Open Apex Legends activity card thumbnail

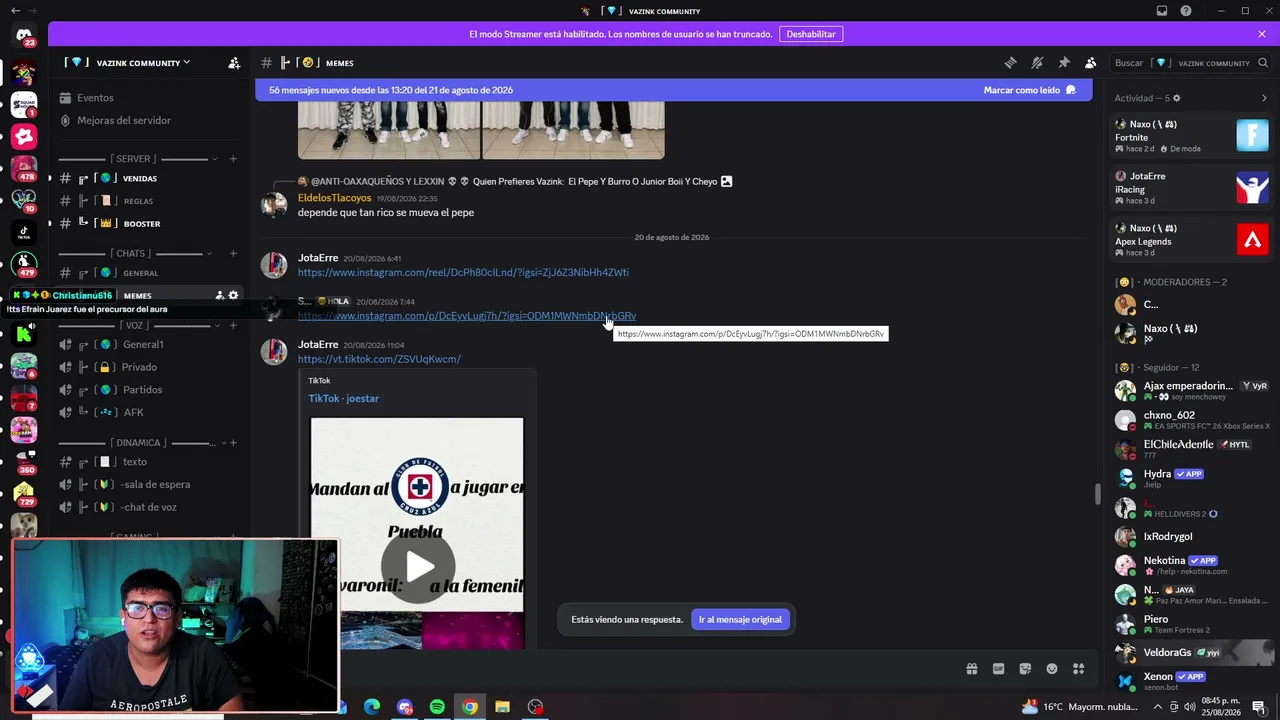click(1252, 239)
